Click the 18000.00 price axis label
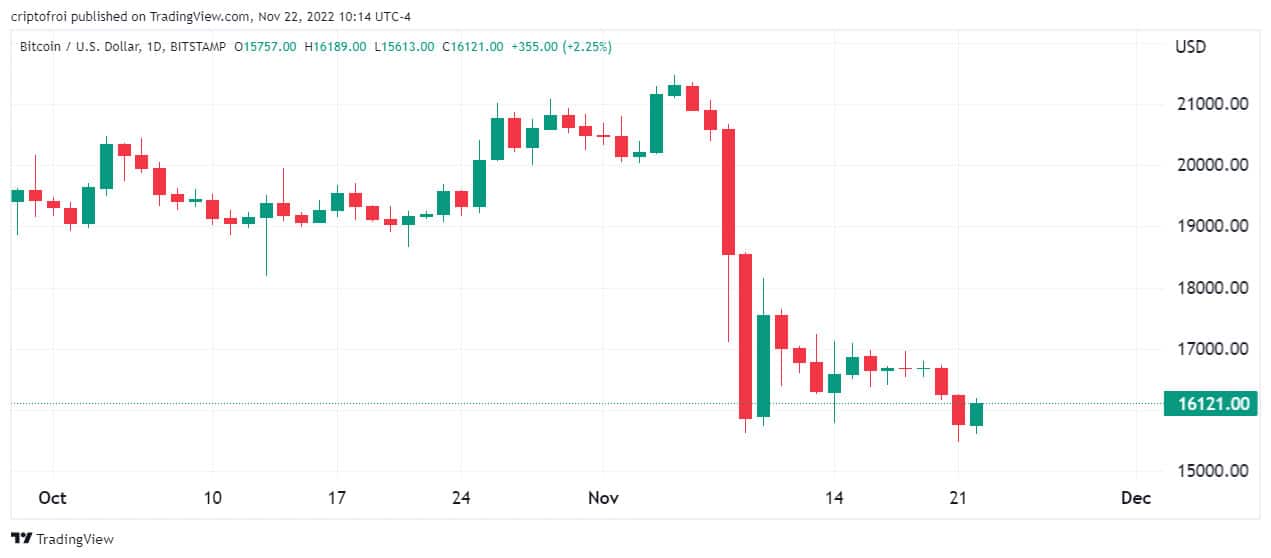Image resolution: width=1271 pixels, height=558 pixels. coord(1212,288)
